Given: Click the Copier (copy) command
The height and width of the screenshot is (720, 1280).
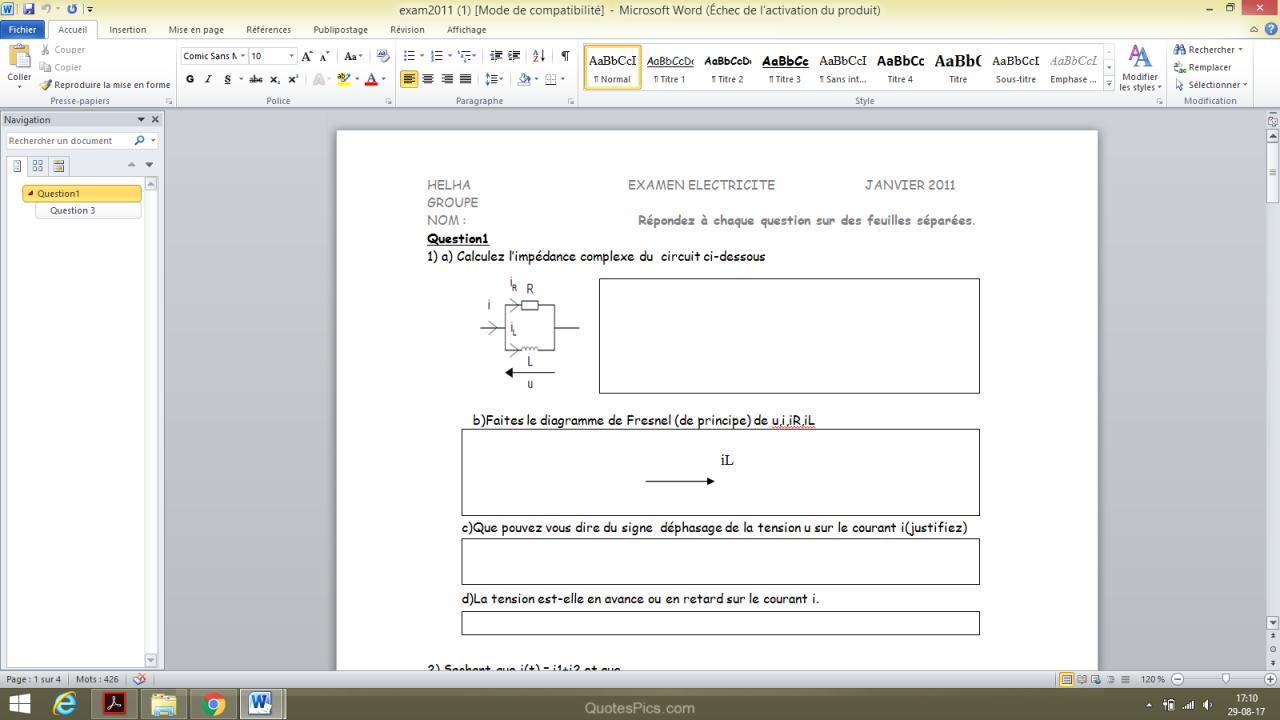Looking at the screenshot, I should pyautogui.click(x=60, y=67).
